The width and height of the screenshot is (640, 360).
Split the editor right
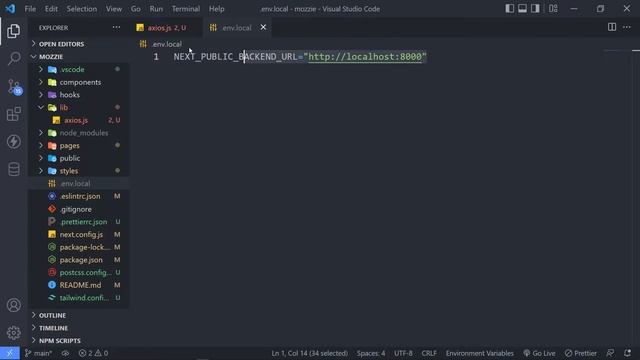(612, 27)
